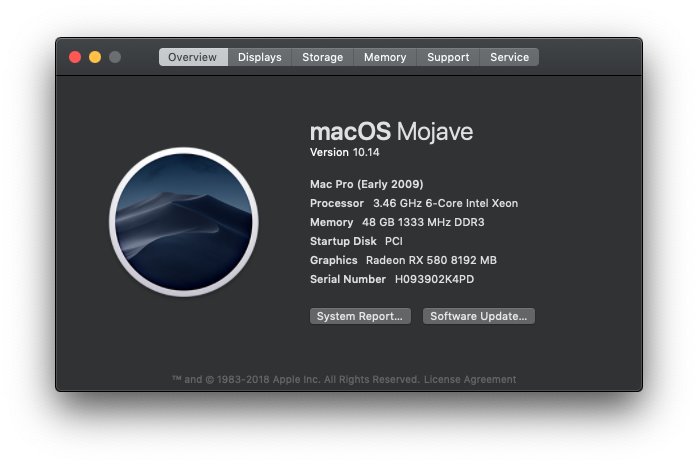Click Version 10.14 to reveal build number
Image resolution: width=698 pixels, height=465 pixels.
click(x=345, y=152)
